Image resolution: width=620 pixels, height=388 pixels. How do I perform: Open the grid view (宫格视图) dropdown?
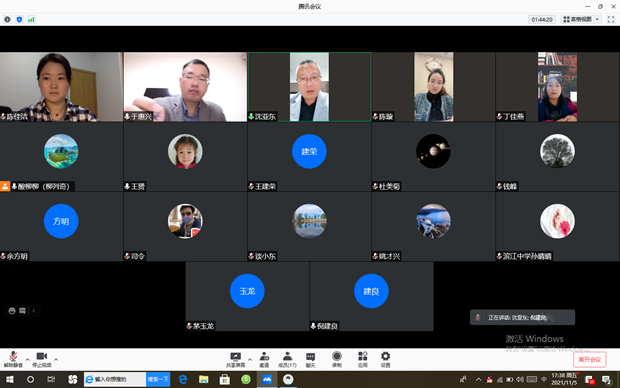click(581, 19)
